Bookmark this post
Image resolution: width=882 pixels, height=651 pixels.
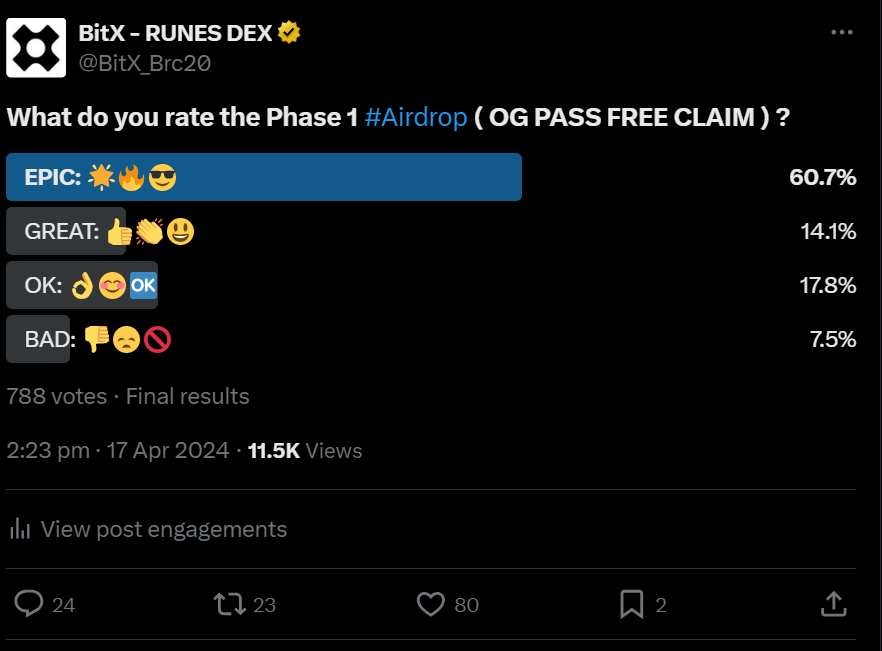pyautogui.click(x=631, y=604)
